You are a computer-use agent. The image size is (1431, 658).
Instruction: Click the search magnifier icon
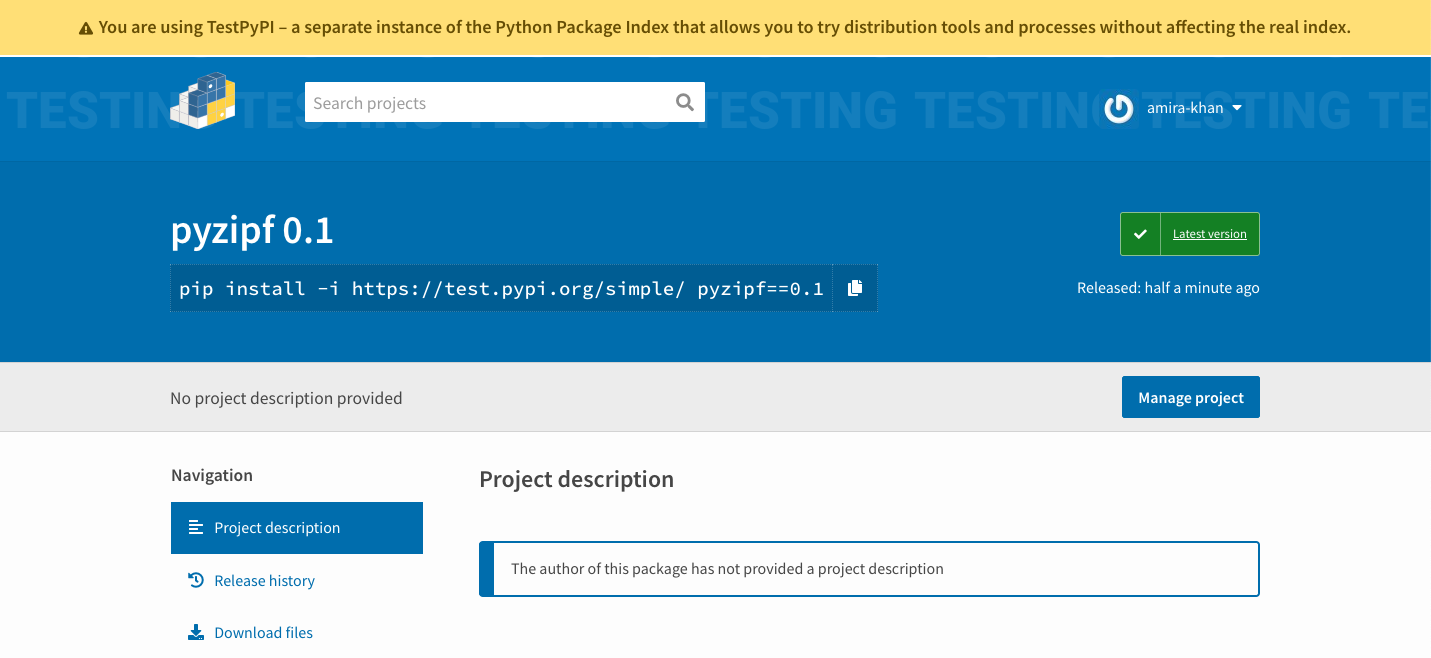[x=684, y=102]
